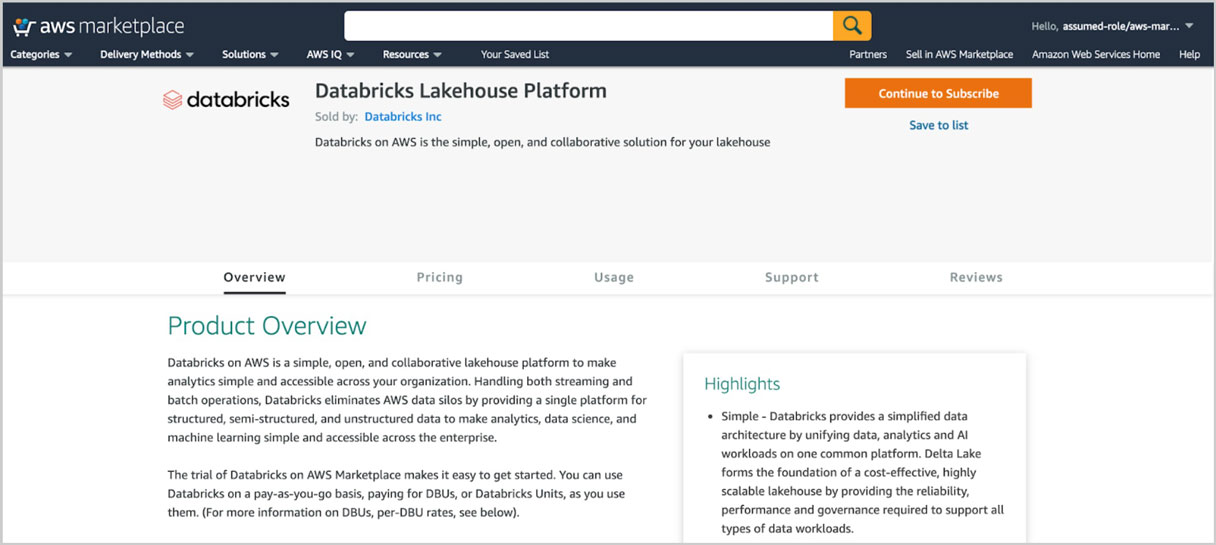Expand the Categories dropdown menu
This screenshot has height=545, width=1216.
(x=41, y=55)
